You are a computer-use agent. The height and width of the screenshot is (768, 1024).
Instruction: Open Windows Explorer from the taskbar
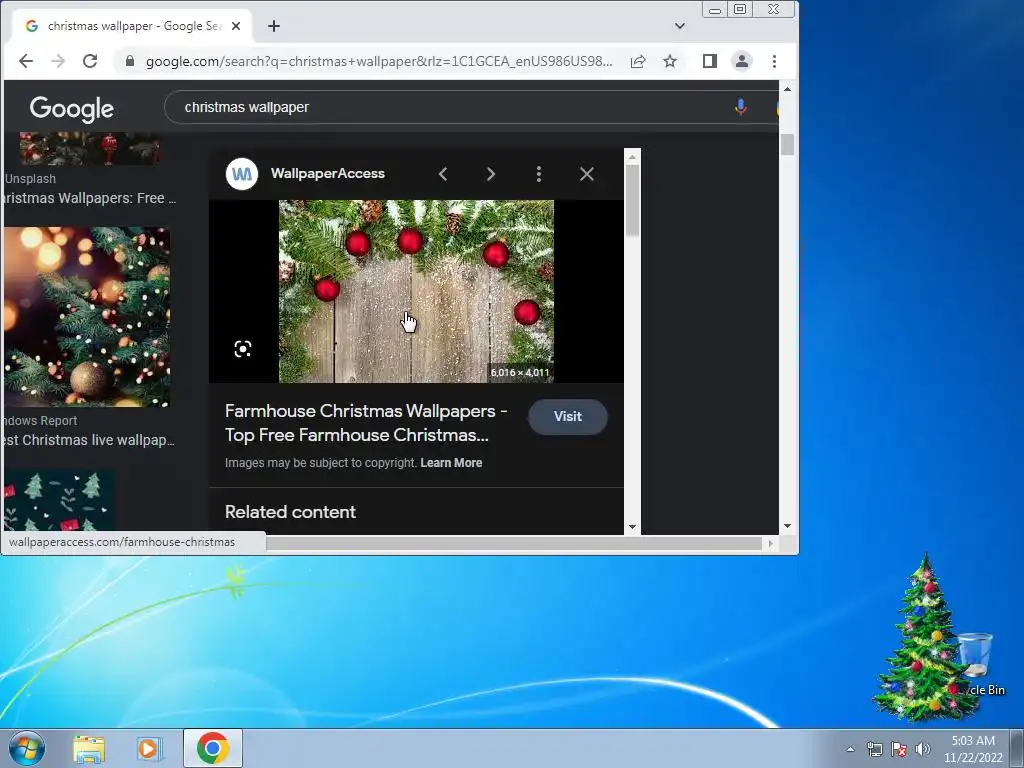pos(89,748)
